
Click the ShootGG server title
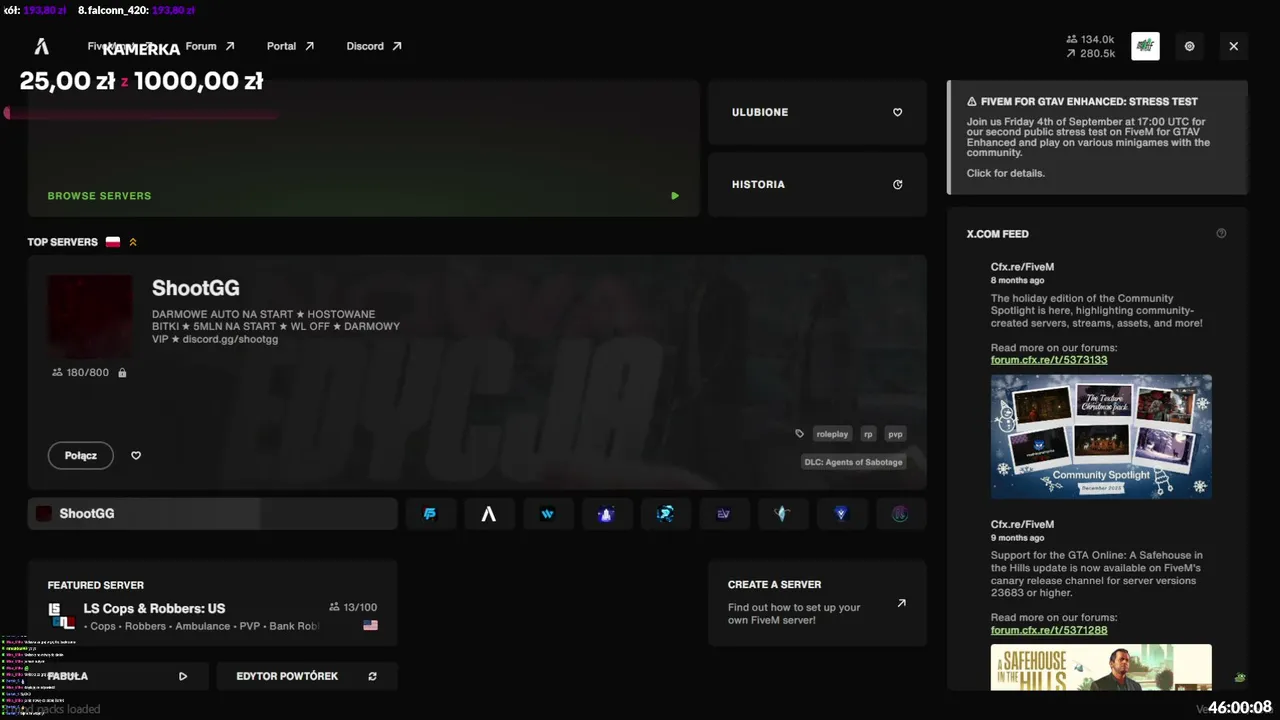(x=196, y=288)
